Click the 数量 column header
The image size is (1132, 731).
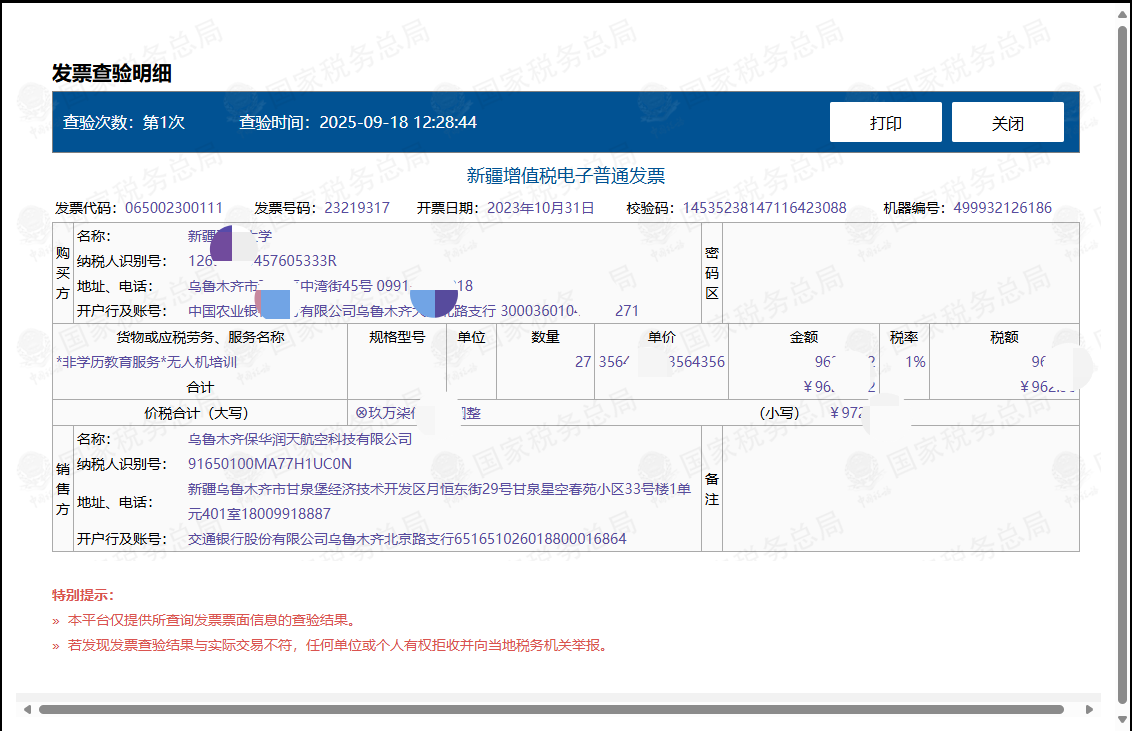[x=545, y=337]
